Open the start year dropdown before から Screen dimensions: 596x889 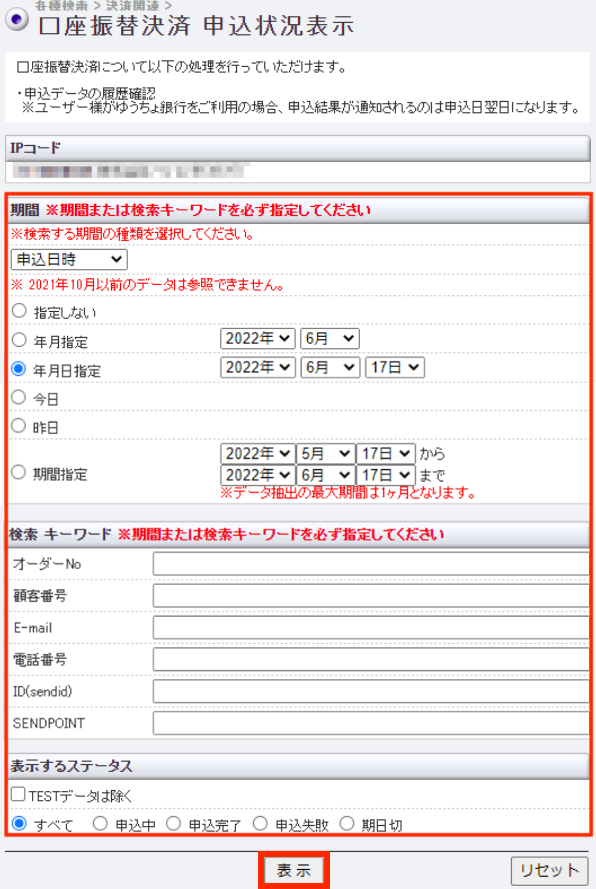pos(258,454)
